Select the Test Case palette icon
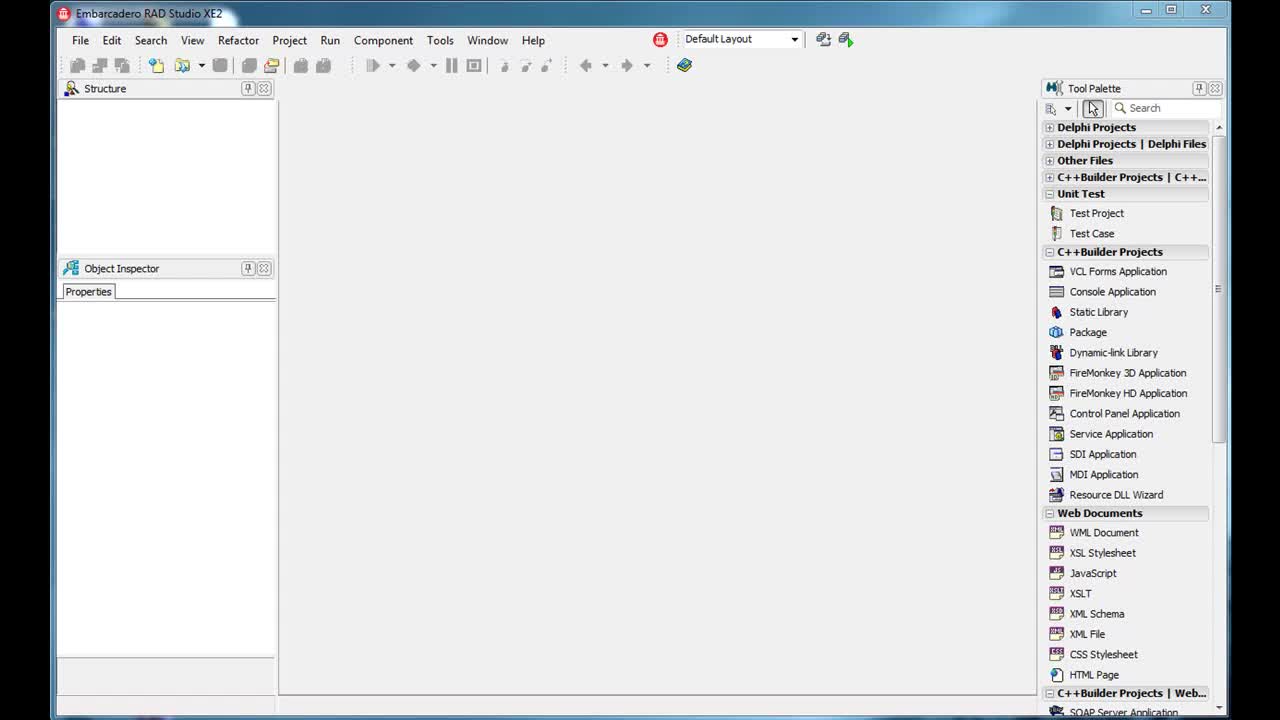The image size is (1280, 720). [x=1056, y=233]
